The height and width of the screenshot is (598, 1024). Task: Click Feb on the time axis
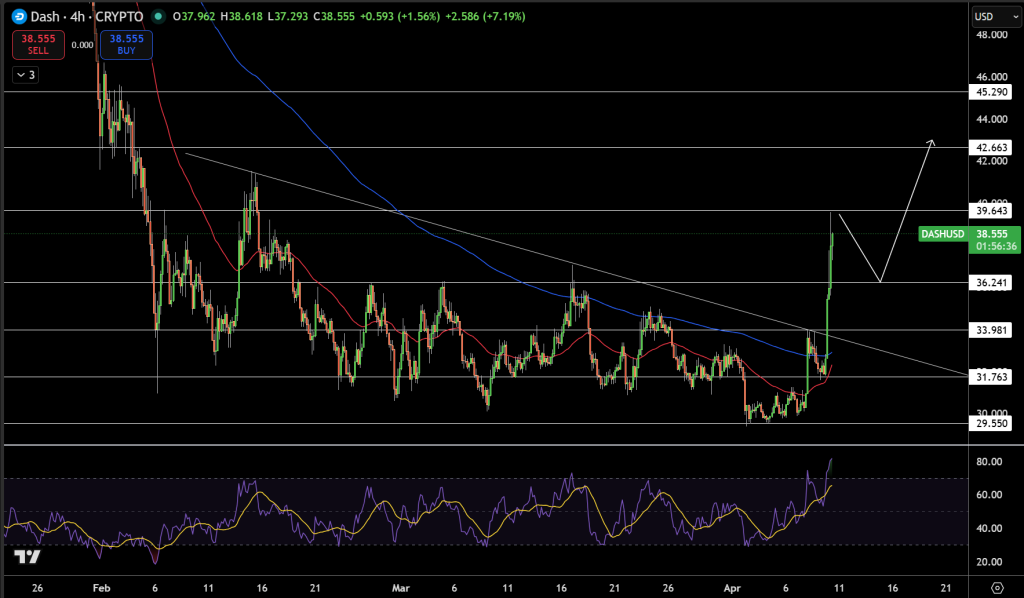pyautogui.click(x=100, y=589)
